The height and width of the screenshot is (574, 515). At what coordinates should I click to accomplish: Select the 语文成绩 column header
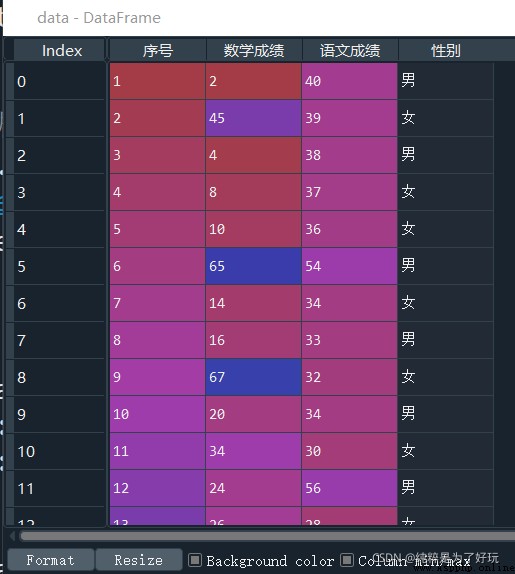point(350,50)
